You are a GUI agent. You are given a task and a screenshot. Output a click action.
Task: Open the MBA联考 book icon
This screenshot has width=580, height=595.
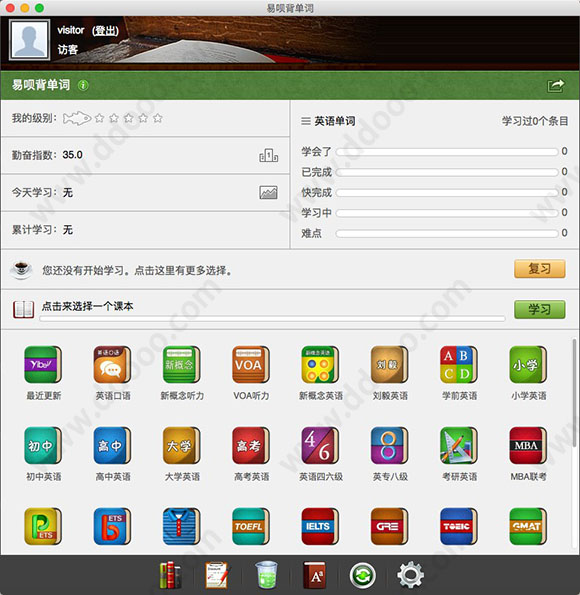pyautogui.click(x=528, y=445)
